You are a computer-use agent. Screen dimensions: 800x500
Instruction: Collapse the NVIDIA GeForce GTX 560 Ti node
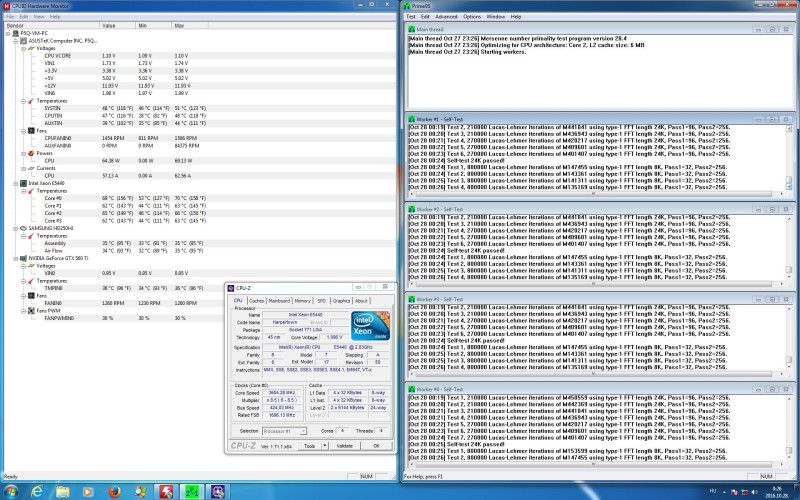pyautogui.click(x=16, y=259)
